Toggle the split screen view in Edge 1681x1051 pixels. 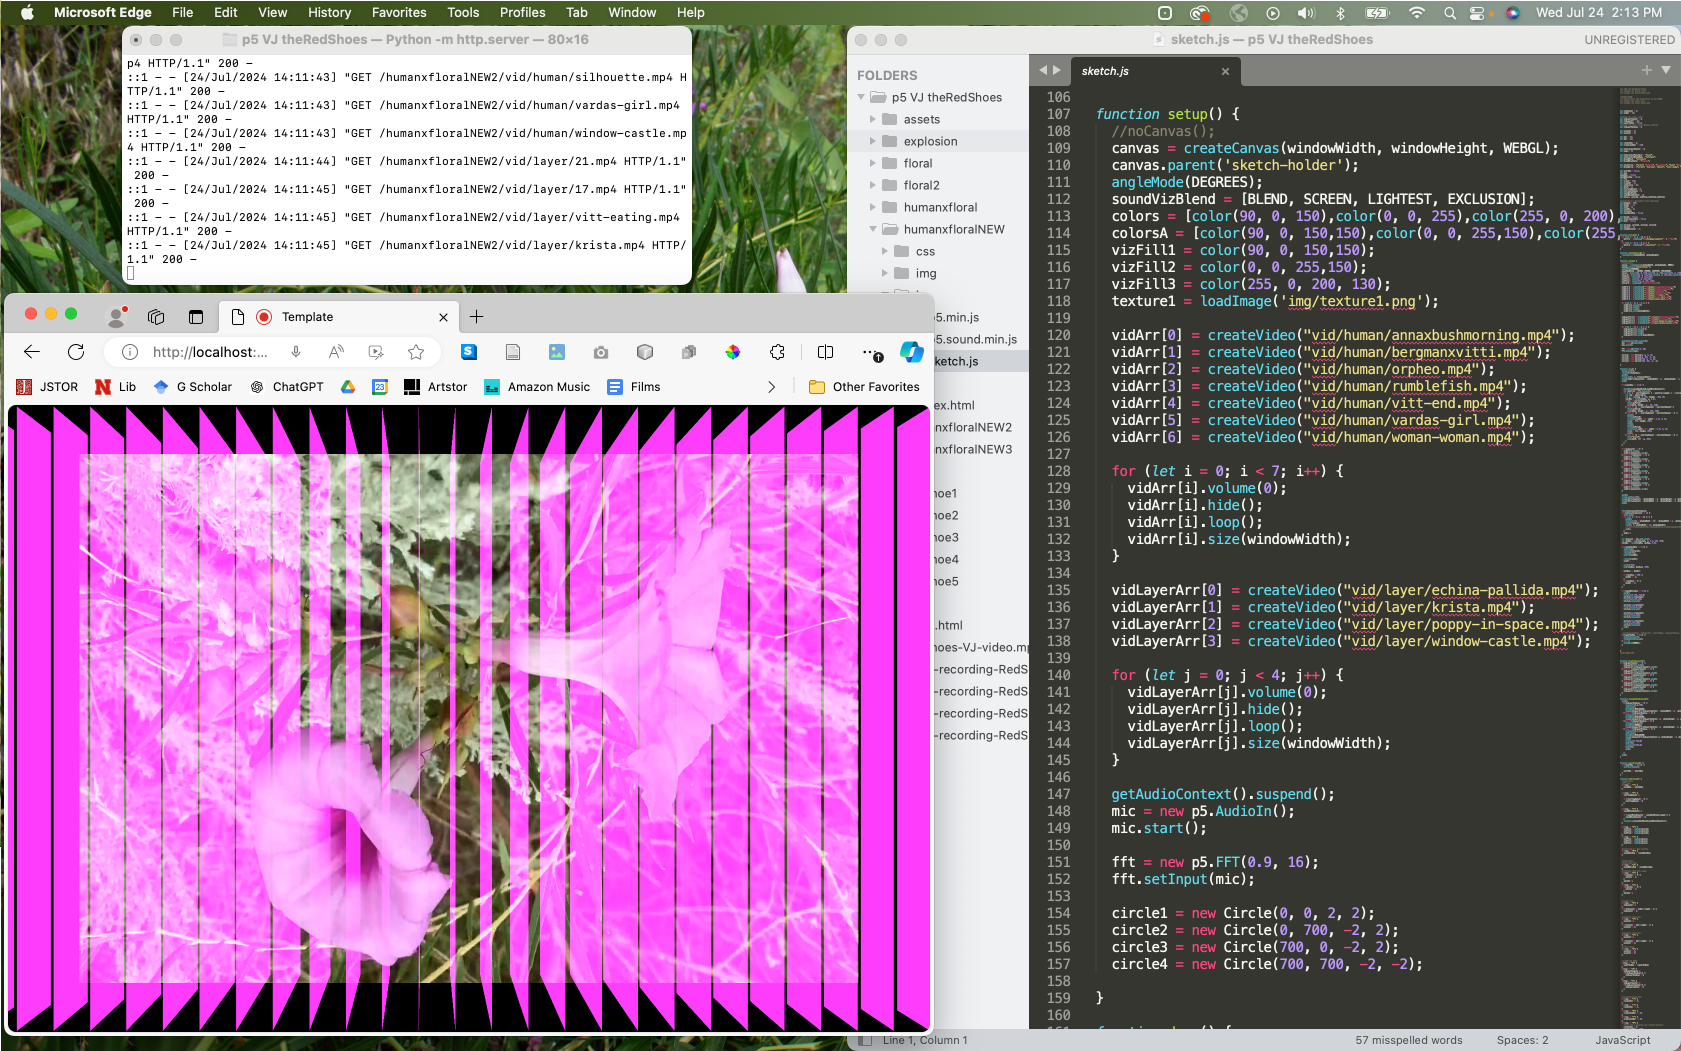coord(825,352)
